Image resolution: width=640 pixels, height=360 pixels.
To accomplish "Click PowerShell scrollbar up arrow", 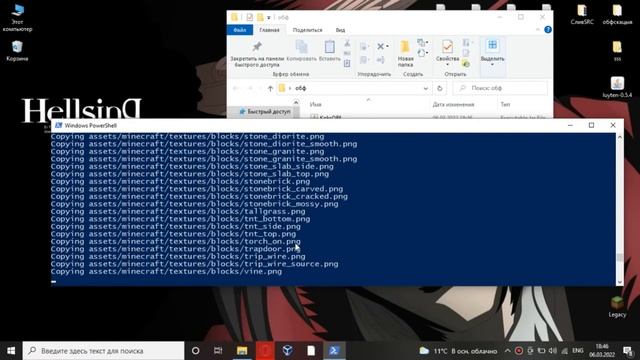I will coord(620,137).
